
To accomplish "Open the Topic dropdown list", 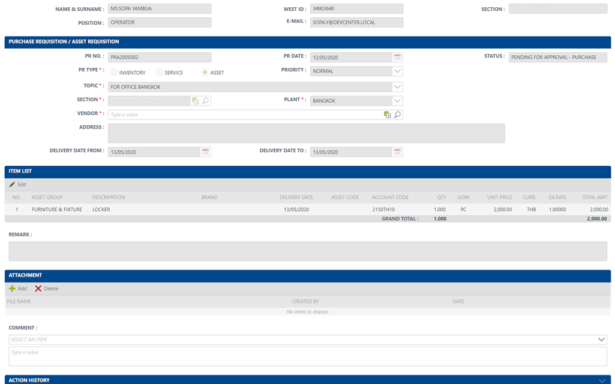I will pyautogui.click(x=397, y=87).
